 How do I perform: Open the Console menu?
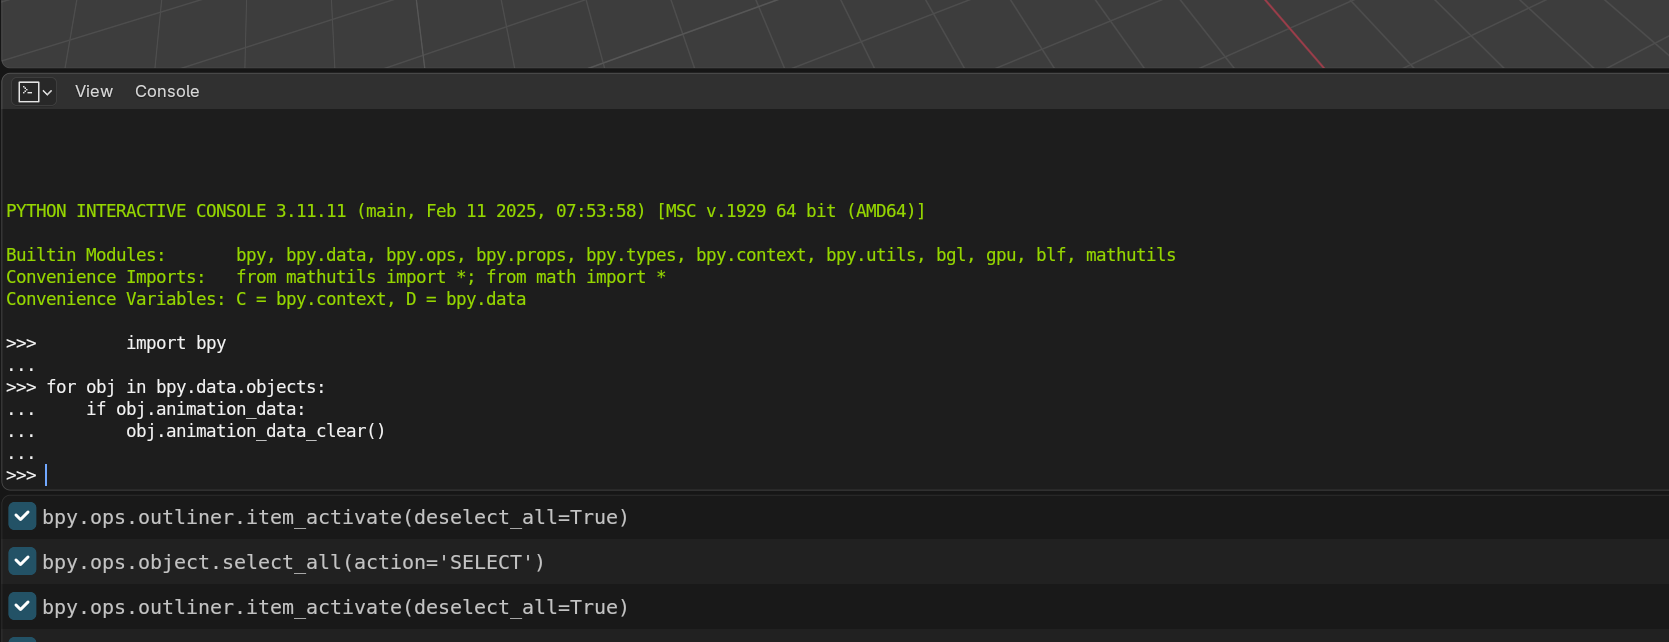[167, 92]
